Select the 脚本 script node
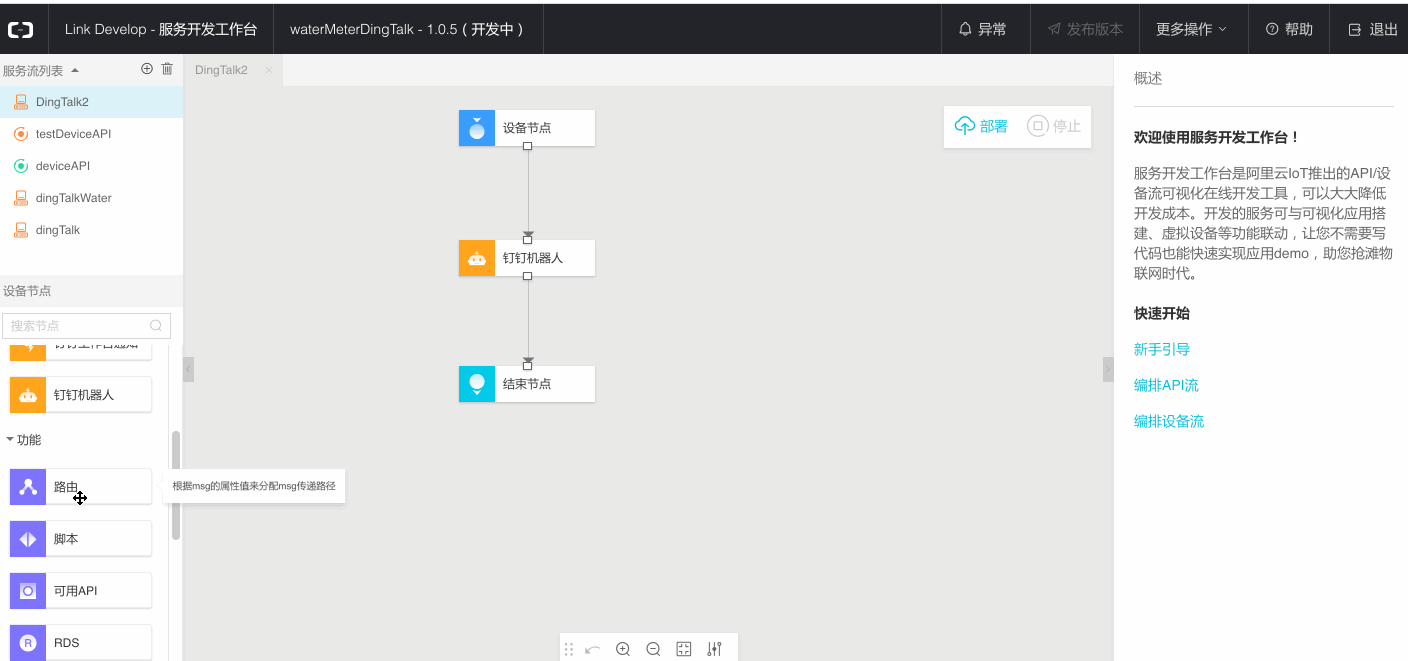The width and height of the screenshot is (1408, 661). tap(81, 539)
